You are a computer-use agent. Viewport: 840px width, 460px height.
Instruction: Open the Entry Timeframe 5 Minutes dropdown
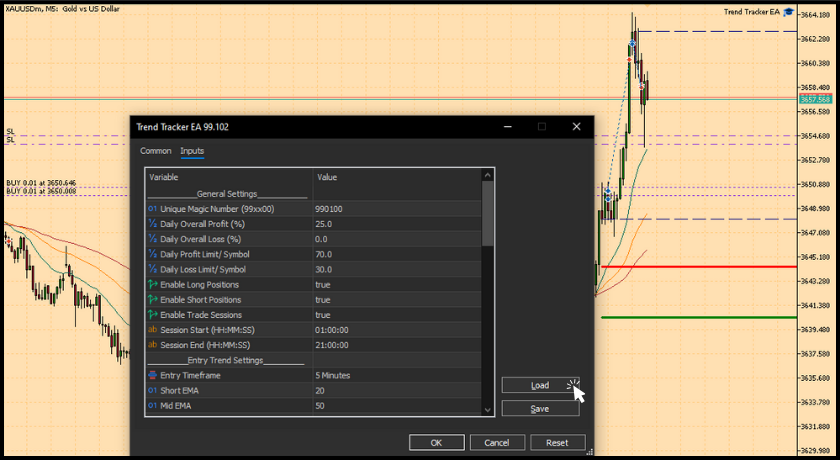click(333, 375)
